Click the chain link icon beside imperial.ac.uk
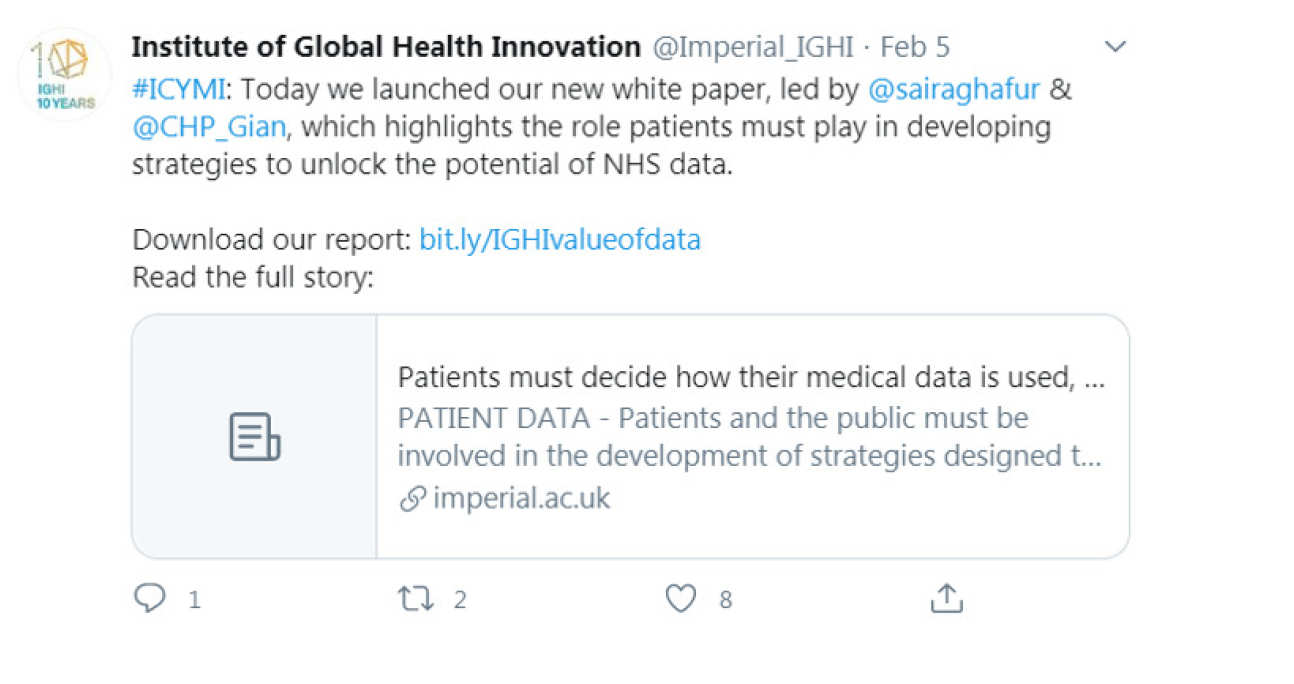The width and height of the screenshot is (1294, 684). (x=412, y=499)
